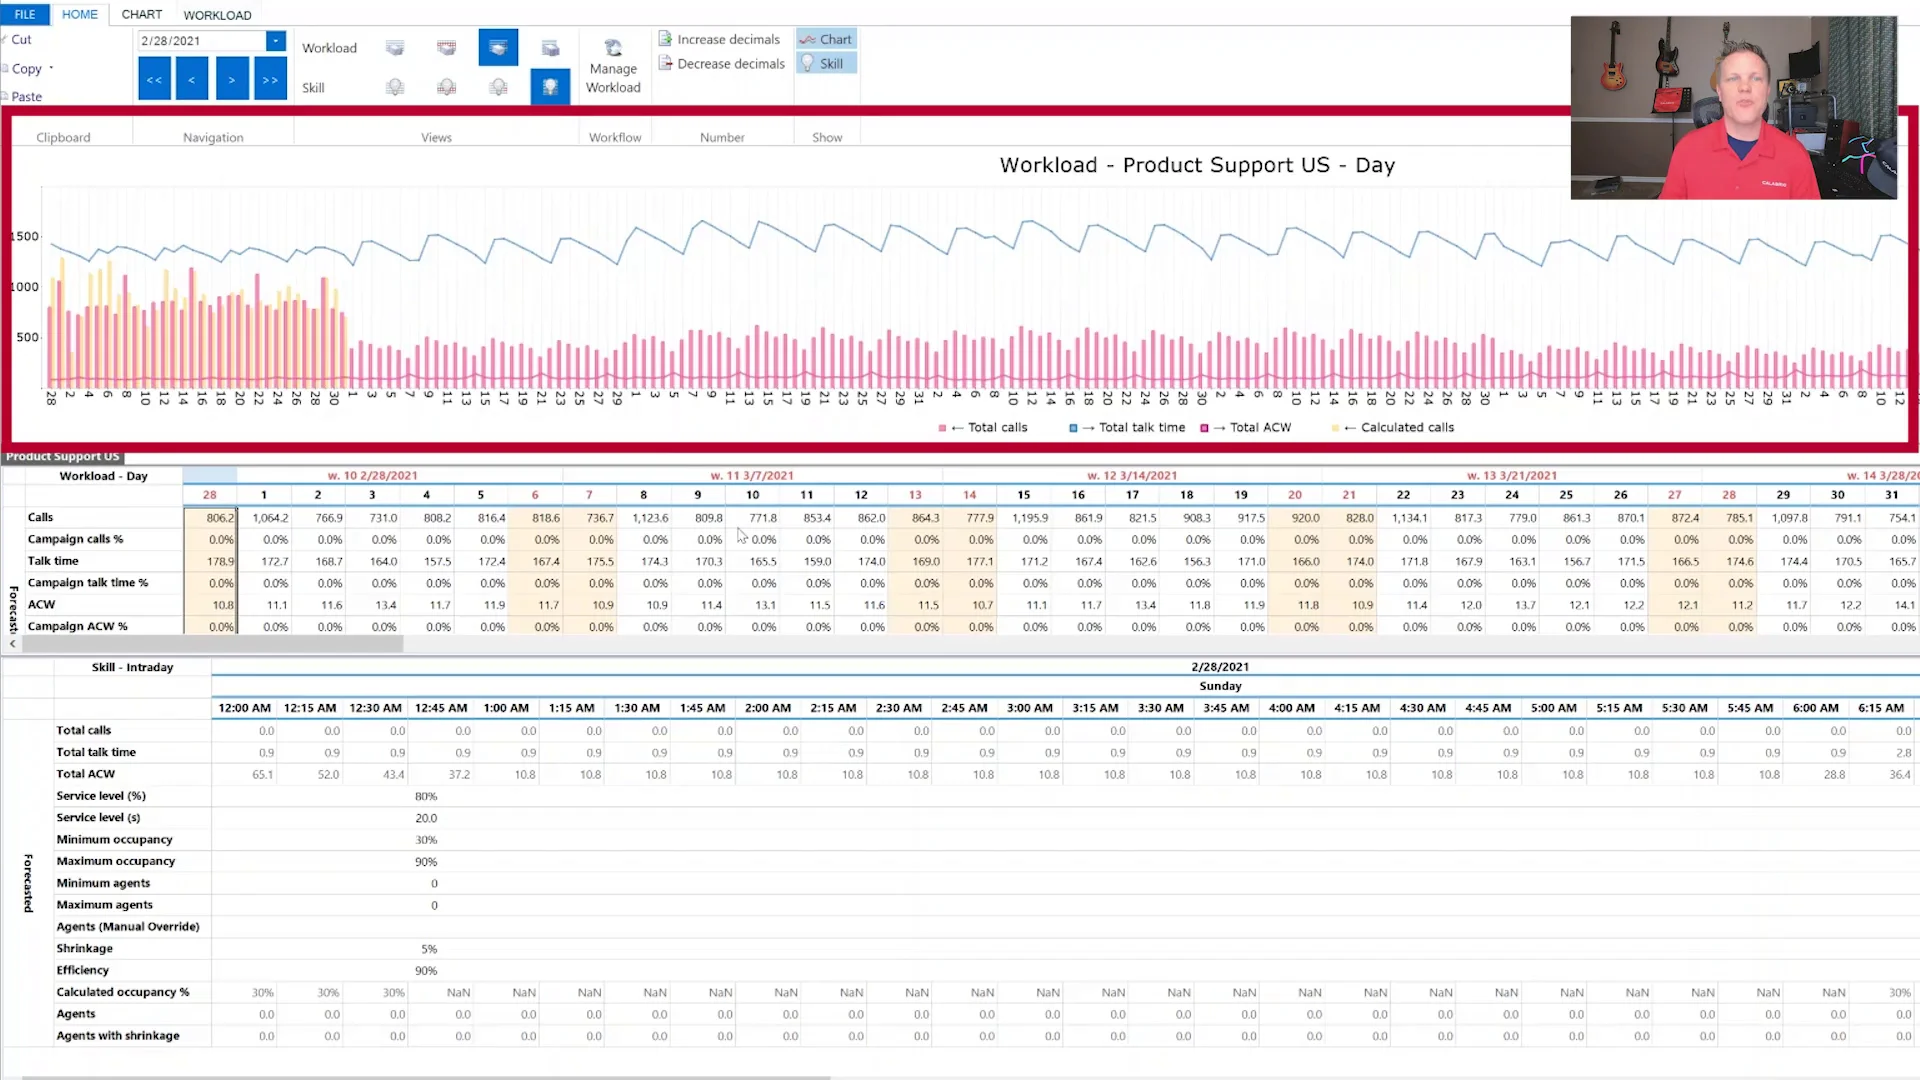The image size is (1920, 1080).
Task: Switch to the CHART ribbon tab
Action: (141, 14)
